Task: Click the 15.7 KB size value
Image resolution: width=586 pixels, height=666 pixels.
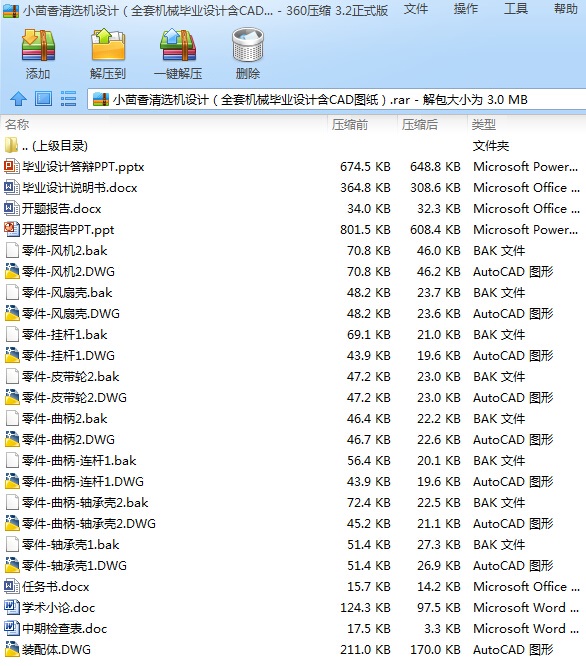Action: [369, 587]
